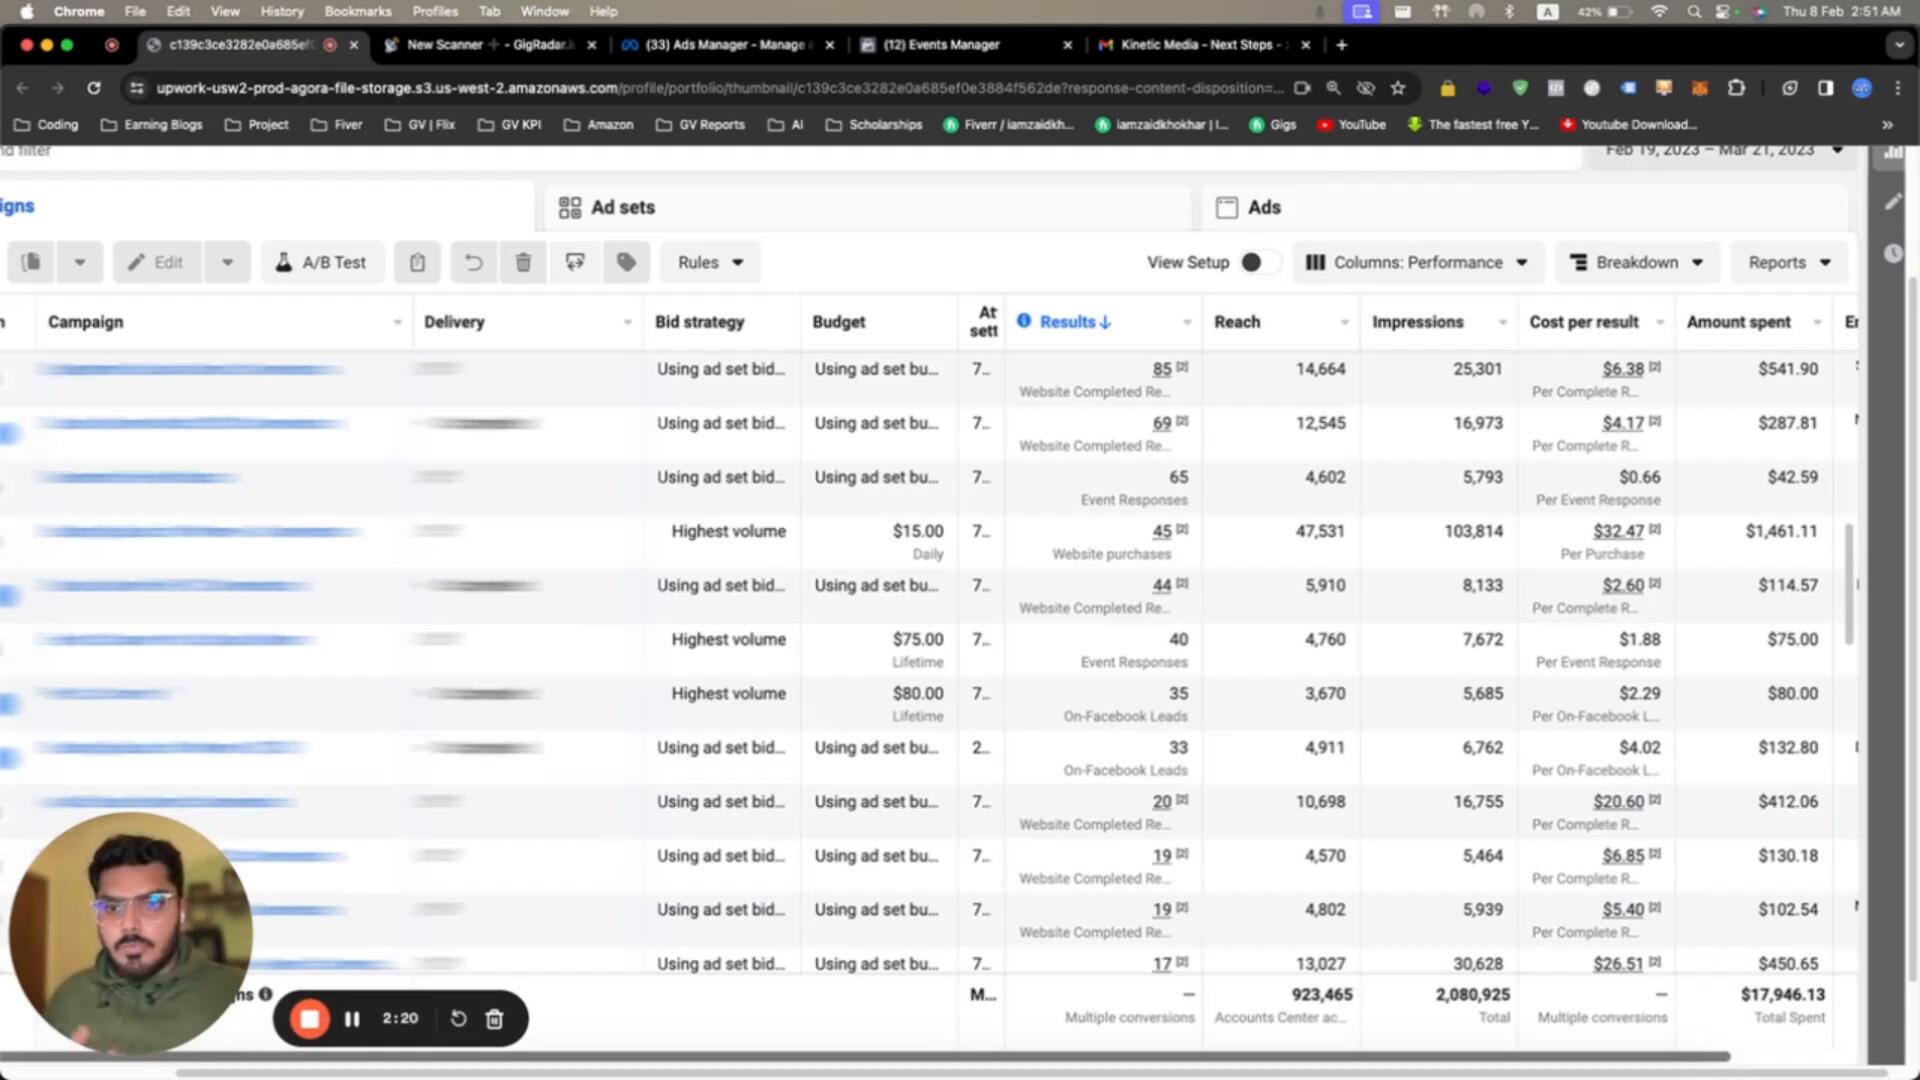1920x1080 pixels.
Task: Stop the screen recording with red button
Action: 310,1019
